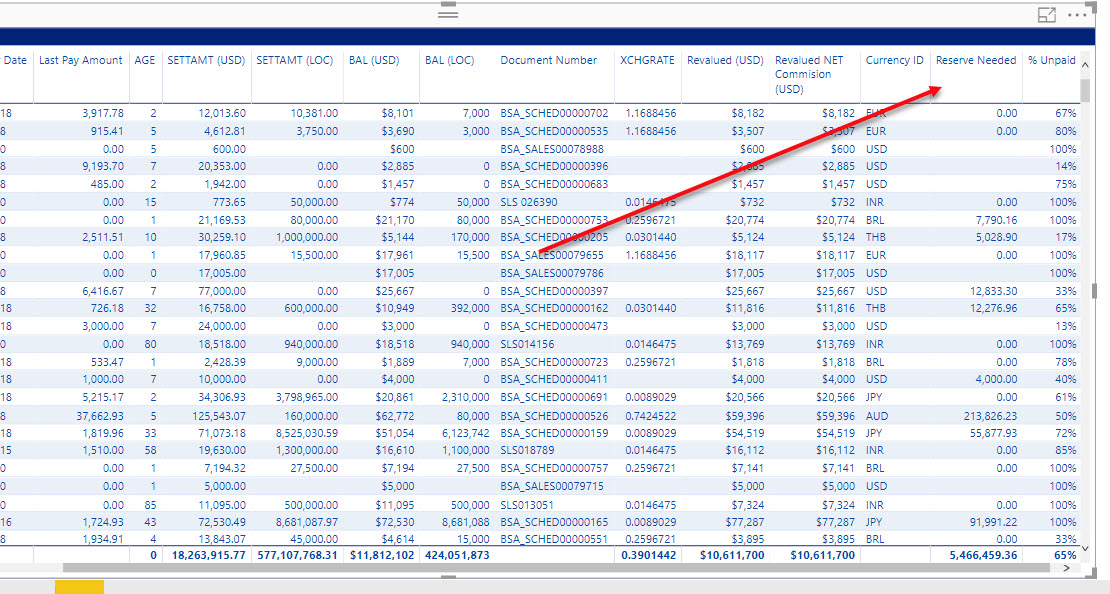Select document SLS018789 cell
This screenshot has width=1110, height=594.
[527, 450]
